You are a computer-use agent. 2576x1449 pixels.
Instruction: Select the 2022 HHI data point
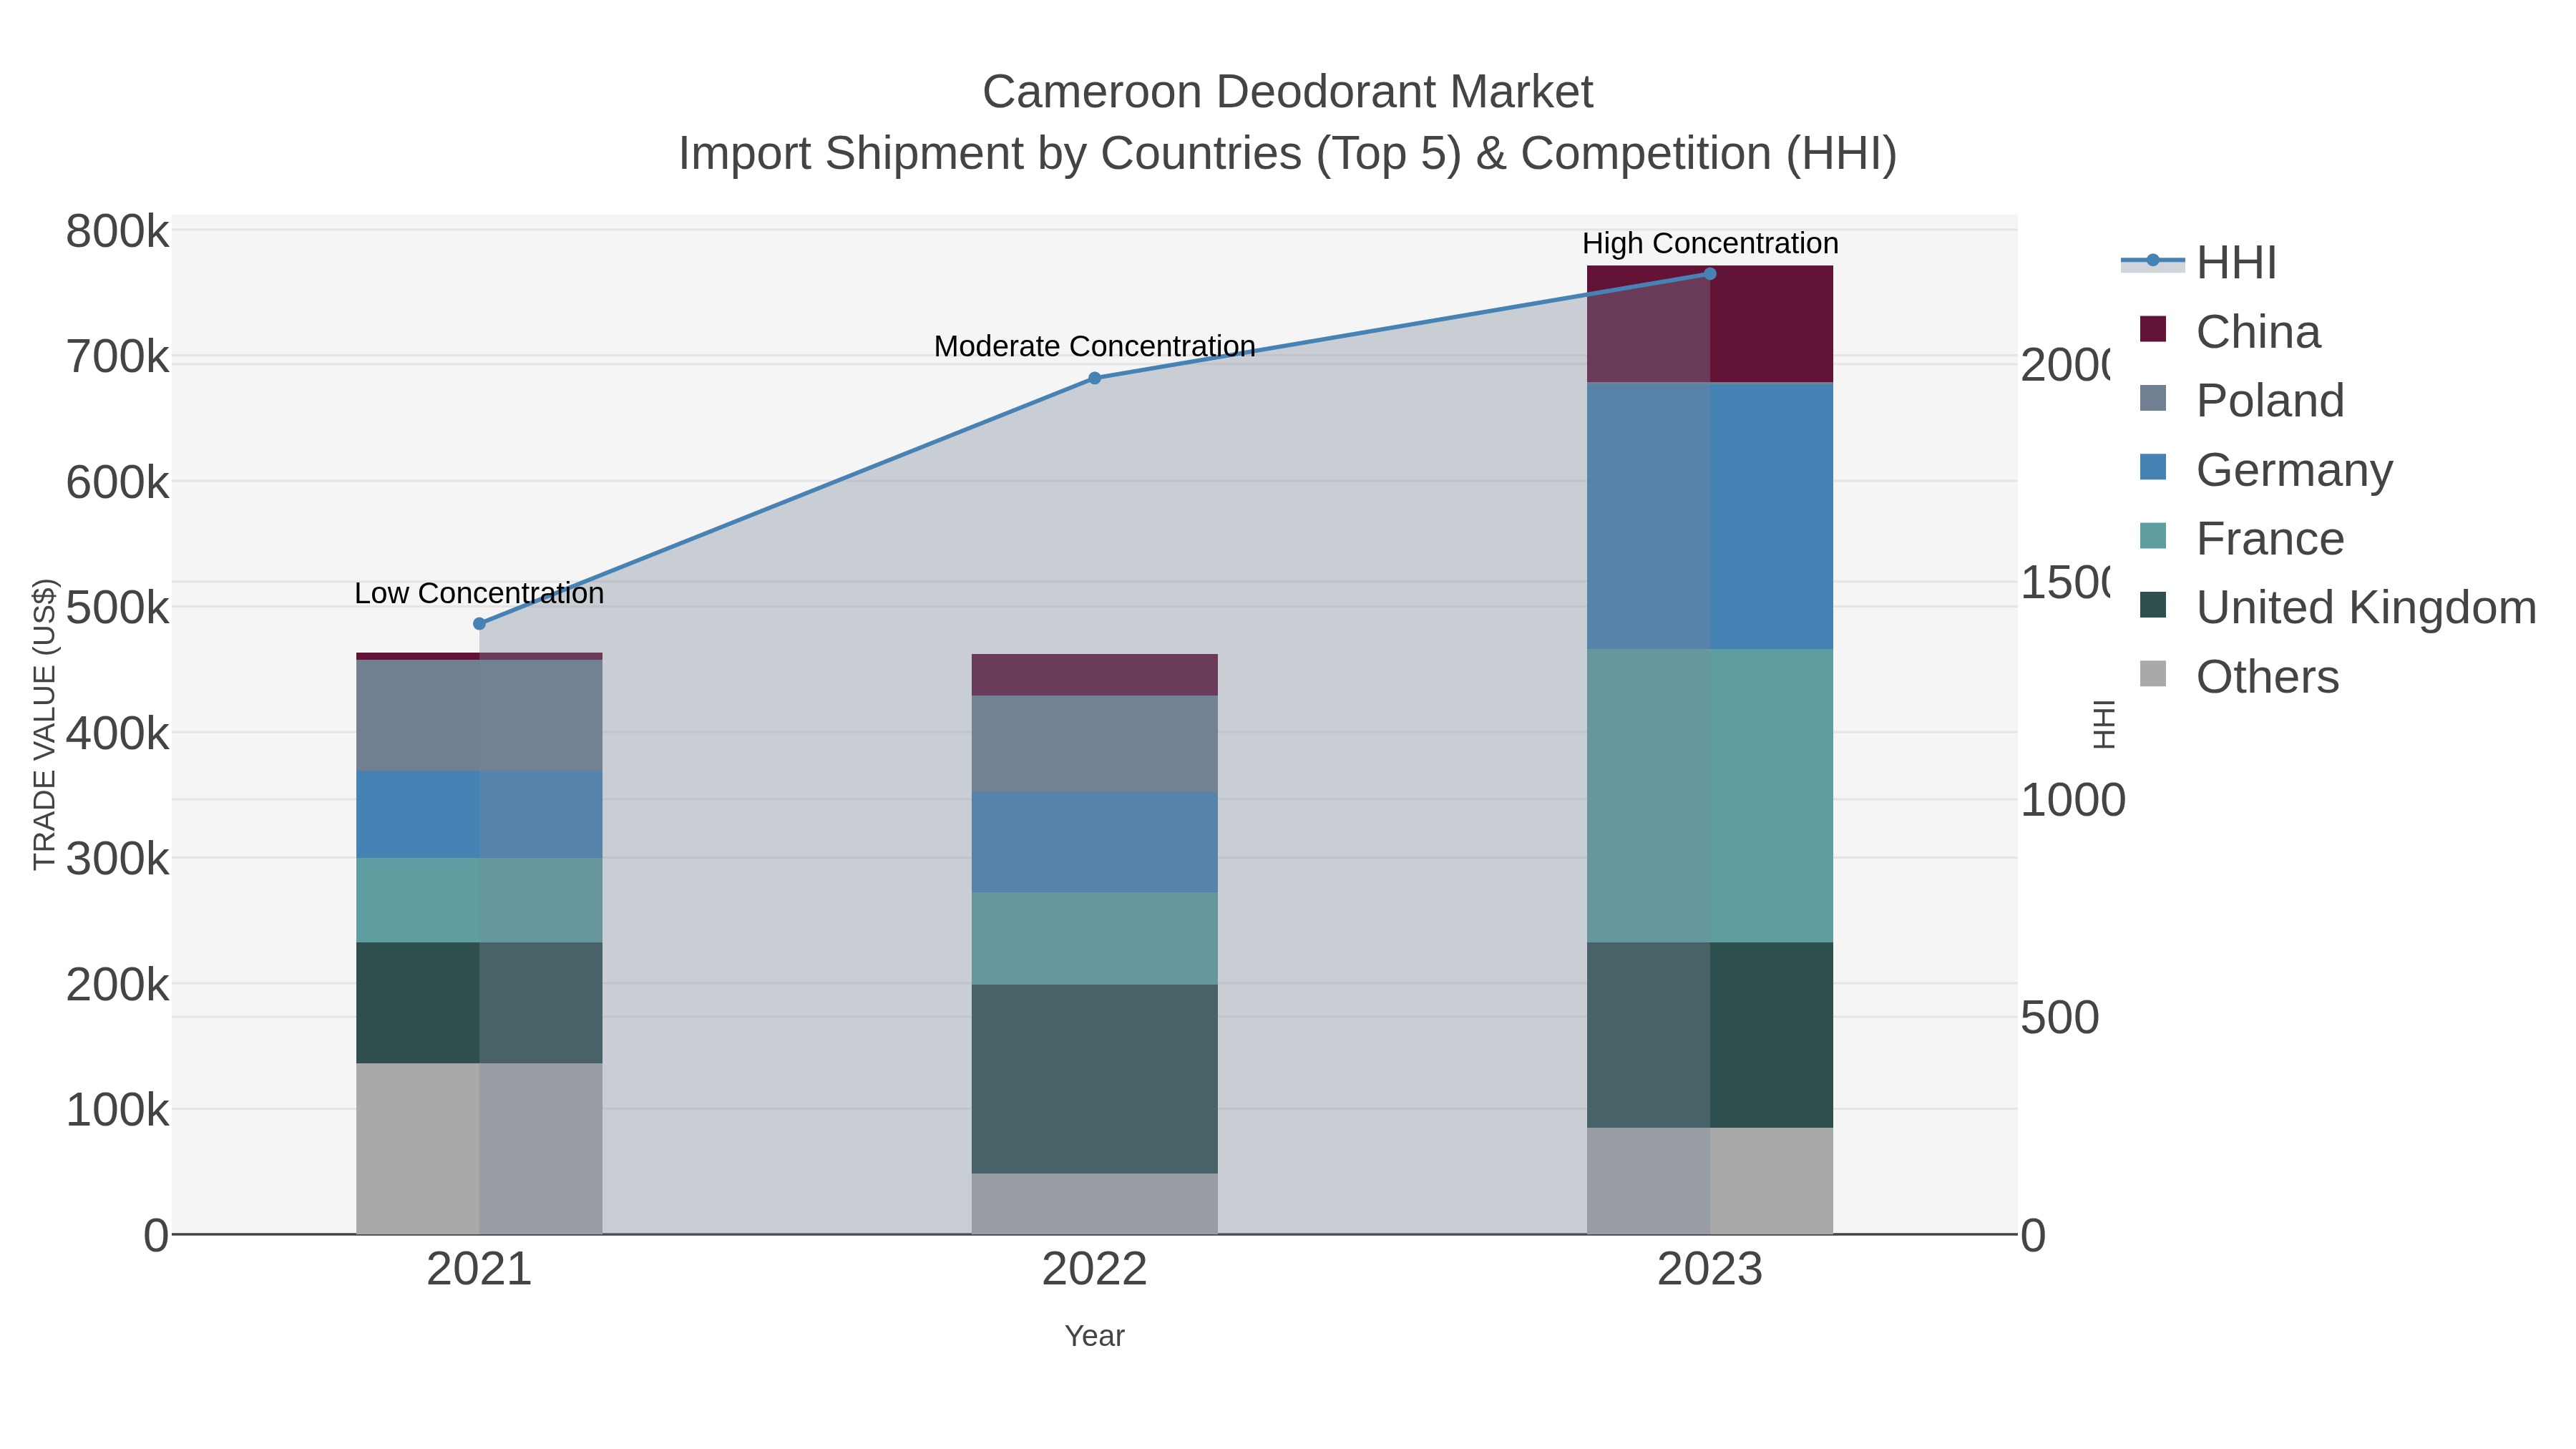(1094, 378)
